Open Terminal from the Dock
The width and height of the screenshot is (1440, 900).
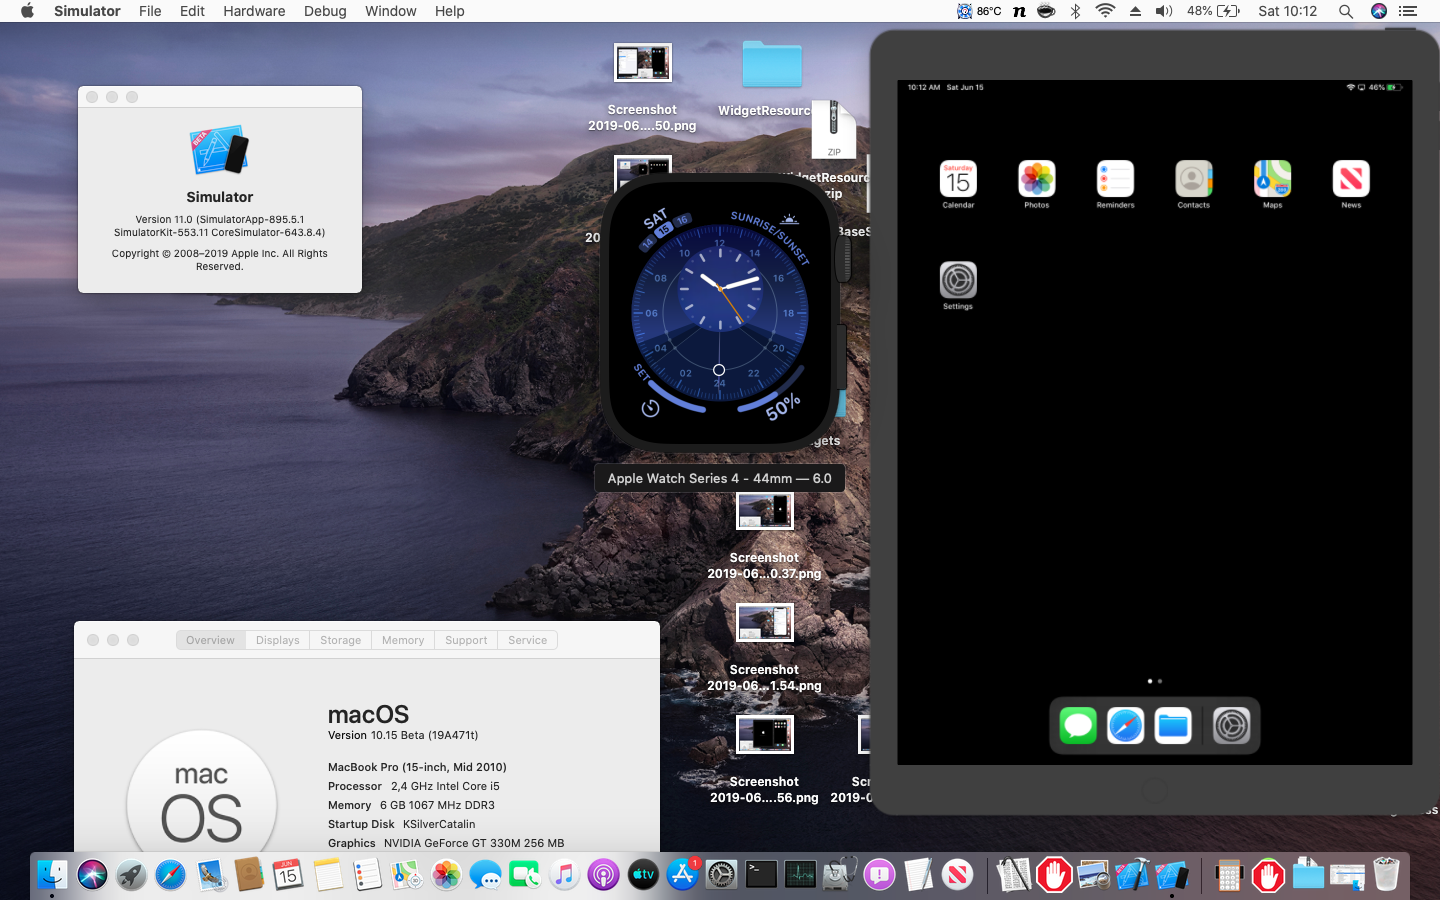pos(761,875)
